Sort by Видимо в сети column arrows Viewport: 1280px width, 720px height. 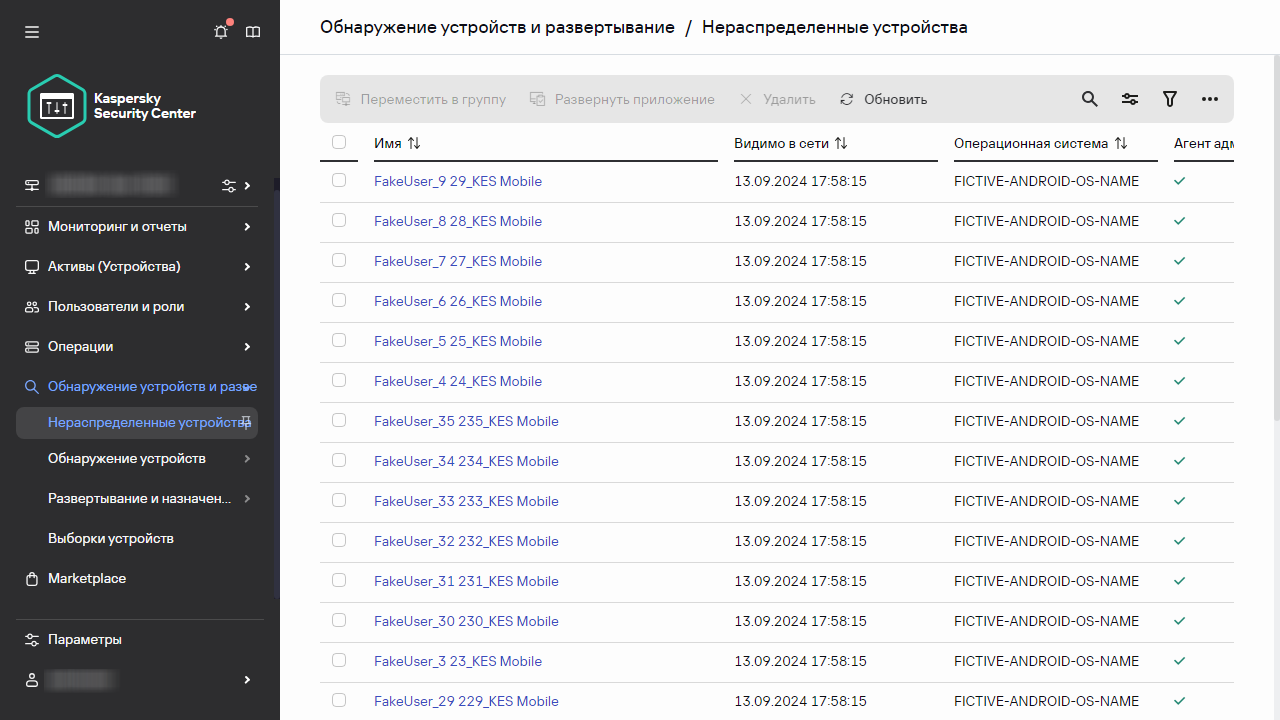tap(841, 143)
